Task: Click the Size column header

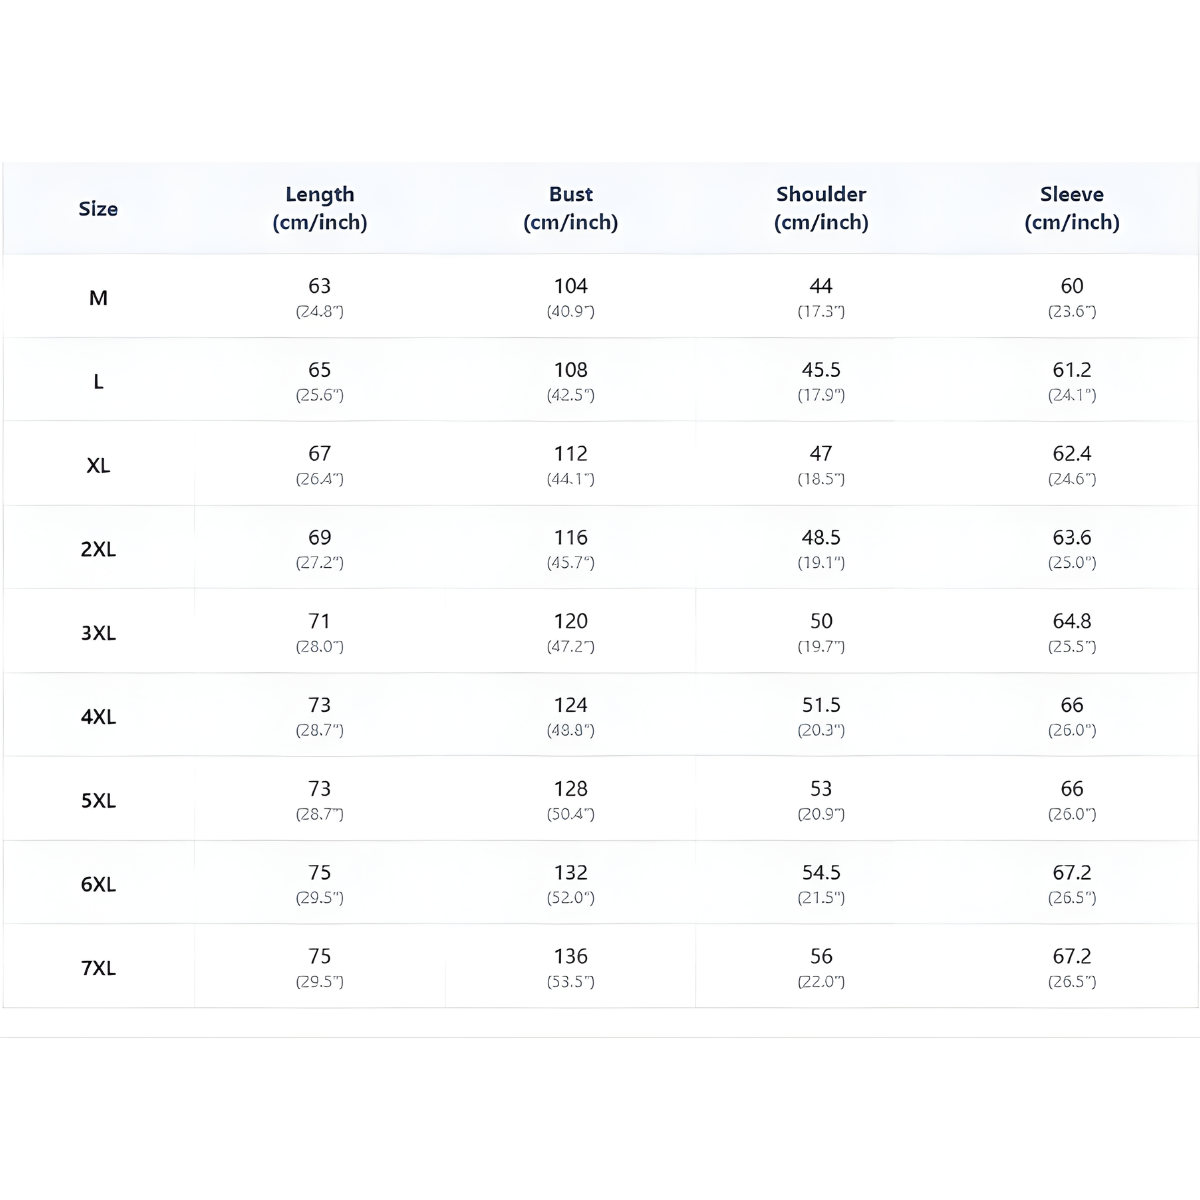Action: 98,209
